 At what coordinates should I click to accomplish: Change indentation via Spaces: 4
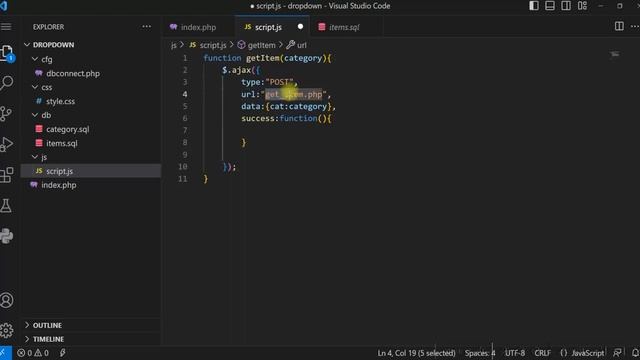tap(480, 353)
